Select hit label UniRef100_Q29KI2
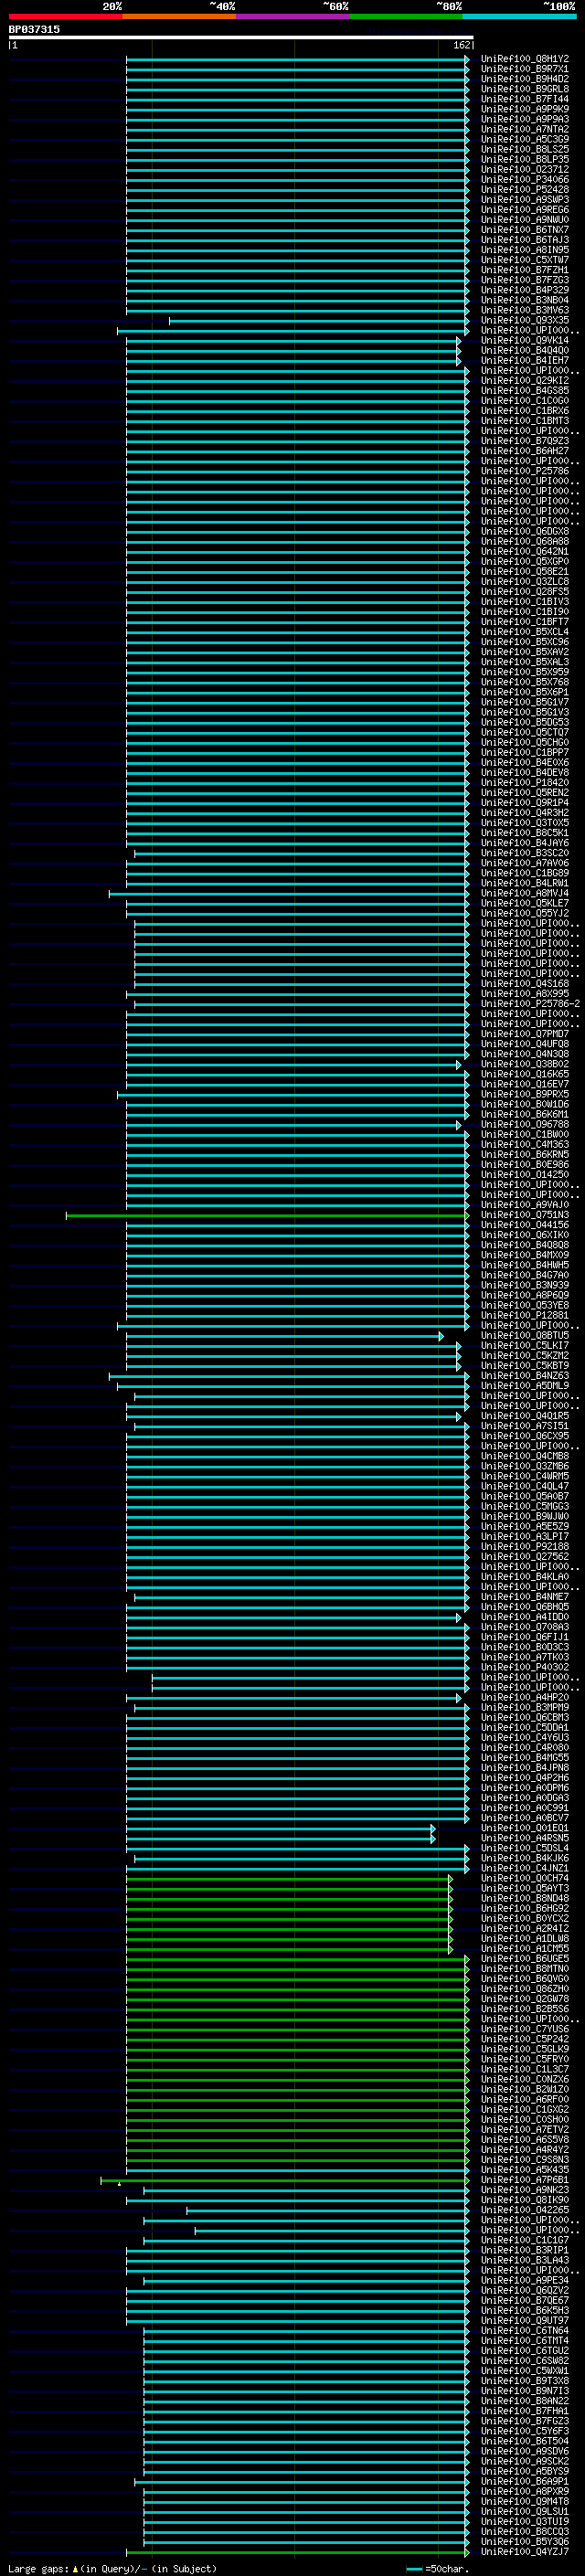This screenshot has height=2576, width=585. 524,380
